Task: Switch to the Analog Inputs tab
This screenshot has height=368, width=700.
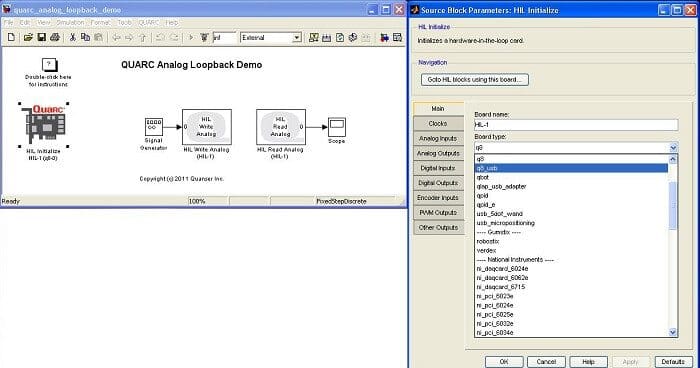Action: [x=438, y=138]
